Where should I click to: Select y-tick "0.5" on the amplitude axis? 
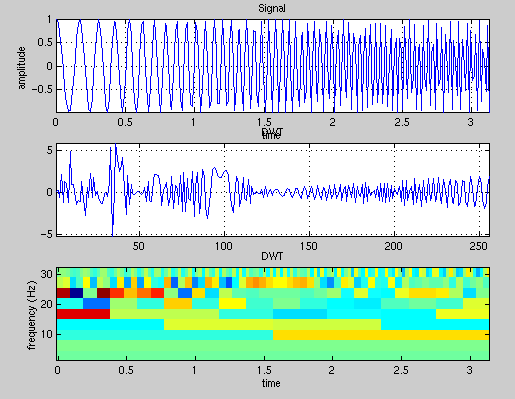coord(45,43)
